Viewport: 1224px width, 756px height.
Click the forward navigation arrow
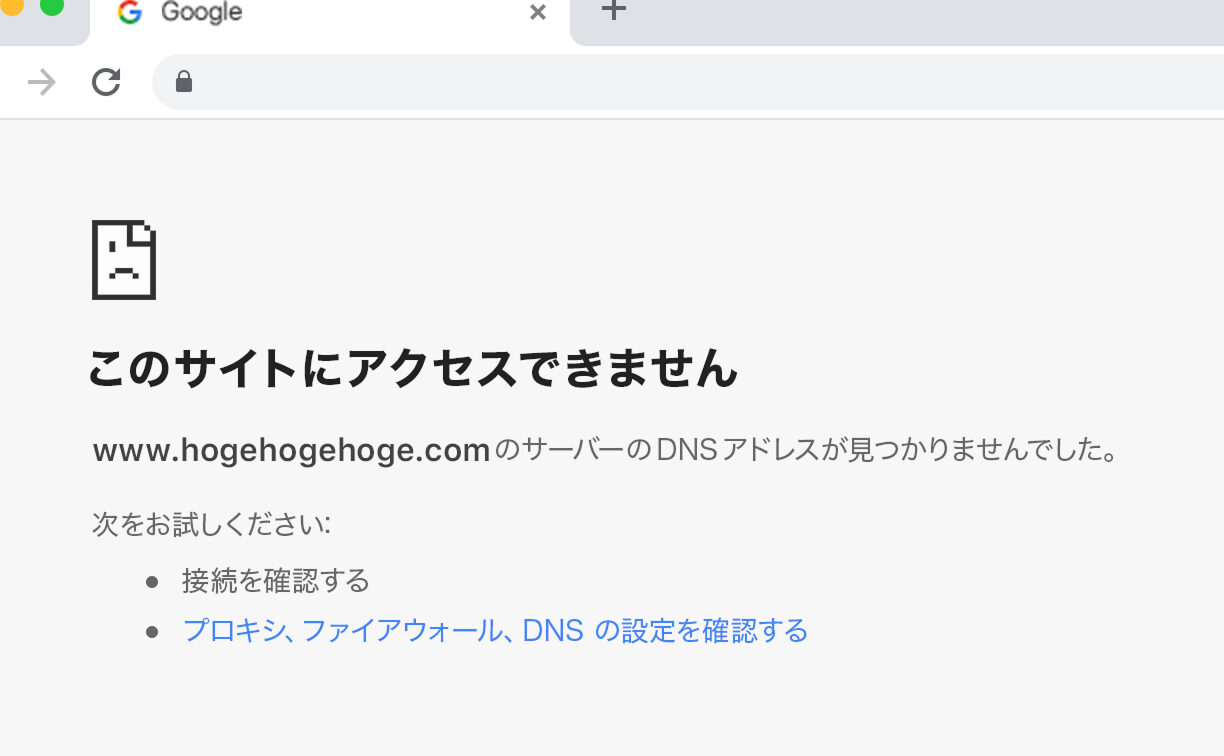point(42,82)
